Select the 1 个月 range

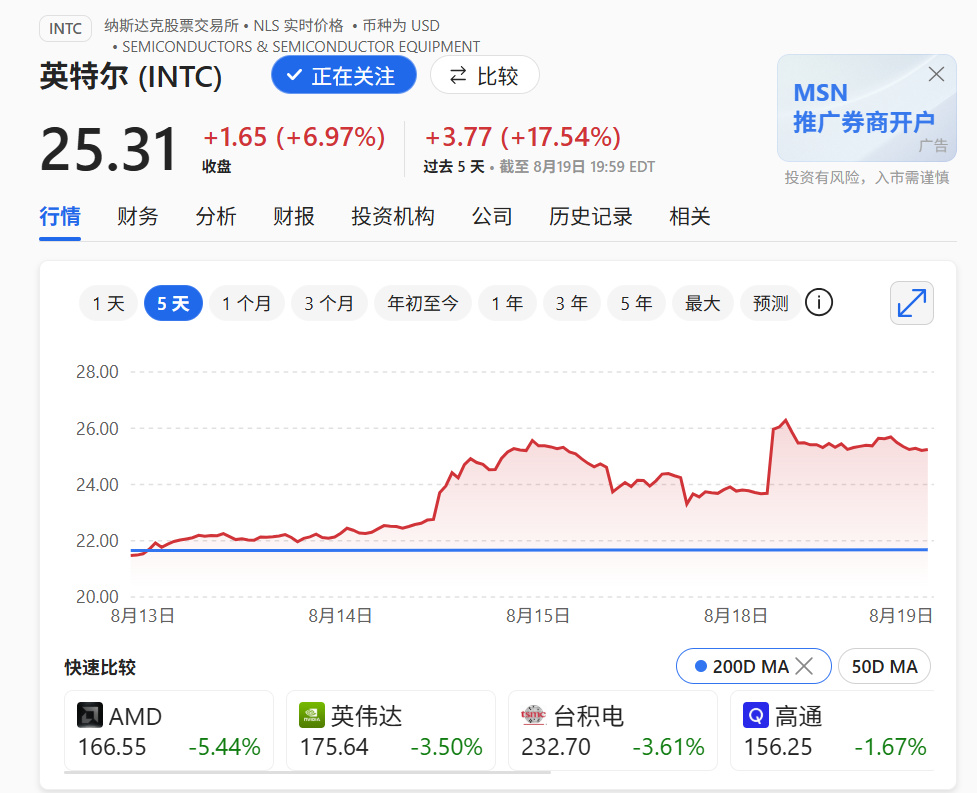[247, 303]
